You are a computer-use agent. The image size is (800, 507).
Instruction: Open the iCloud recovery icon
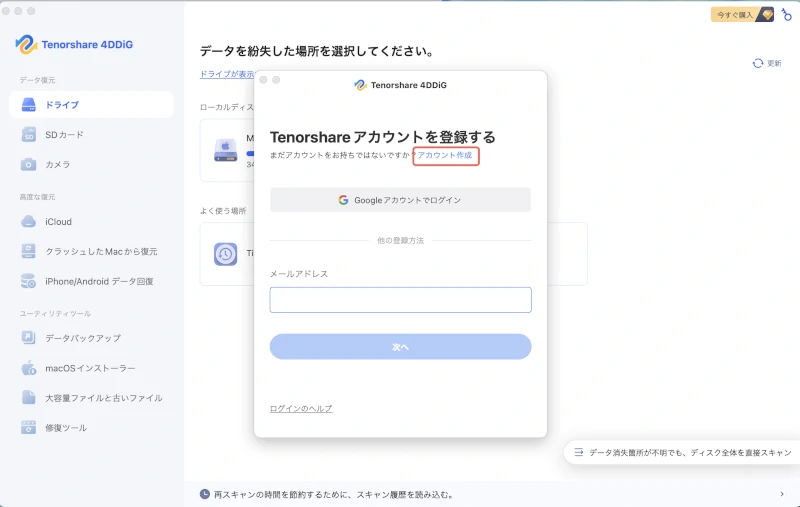point(29,221)
